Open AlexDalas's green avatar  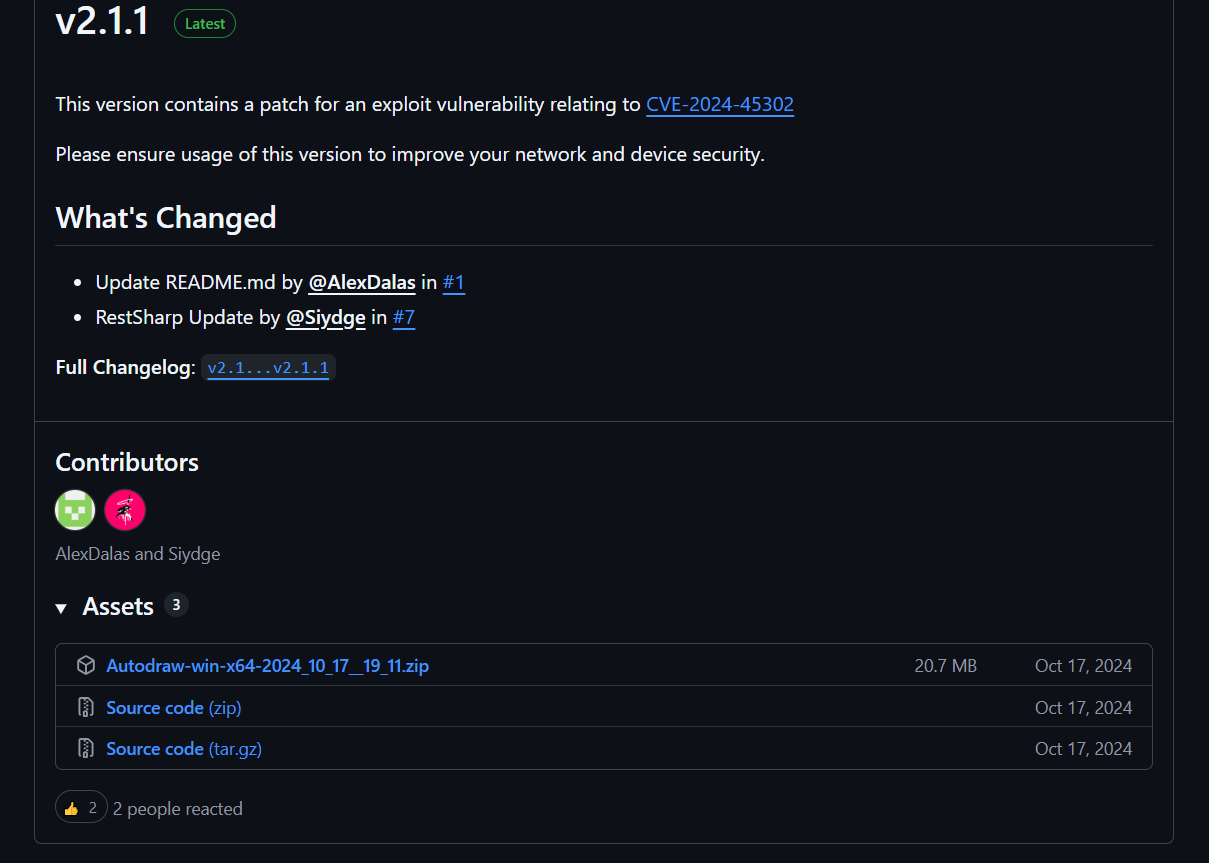click(x=75, y=510)
